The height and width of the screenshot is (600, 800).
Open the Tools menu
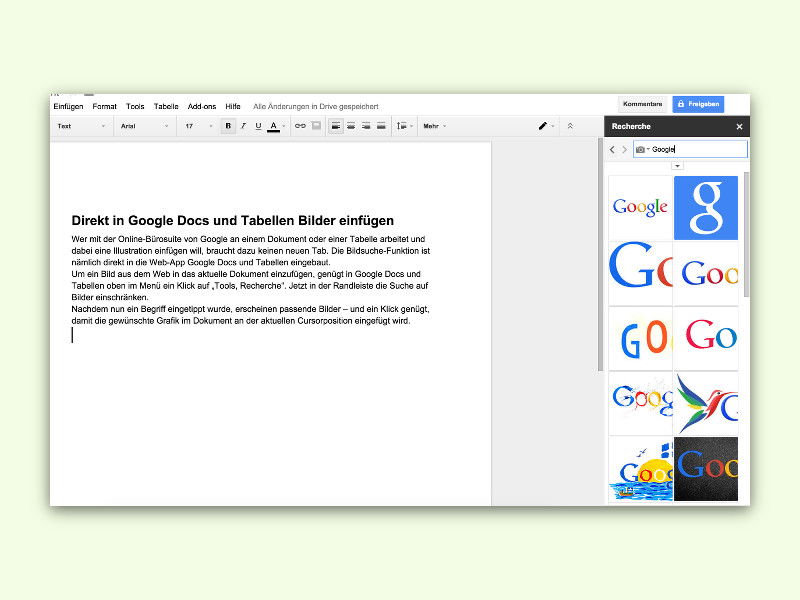click(x=135, y=106)
